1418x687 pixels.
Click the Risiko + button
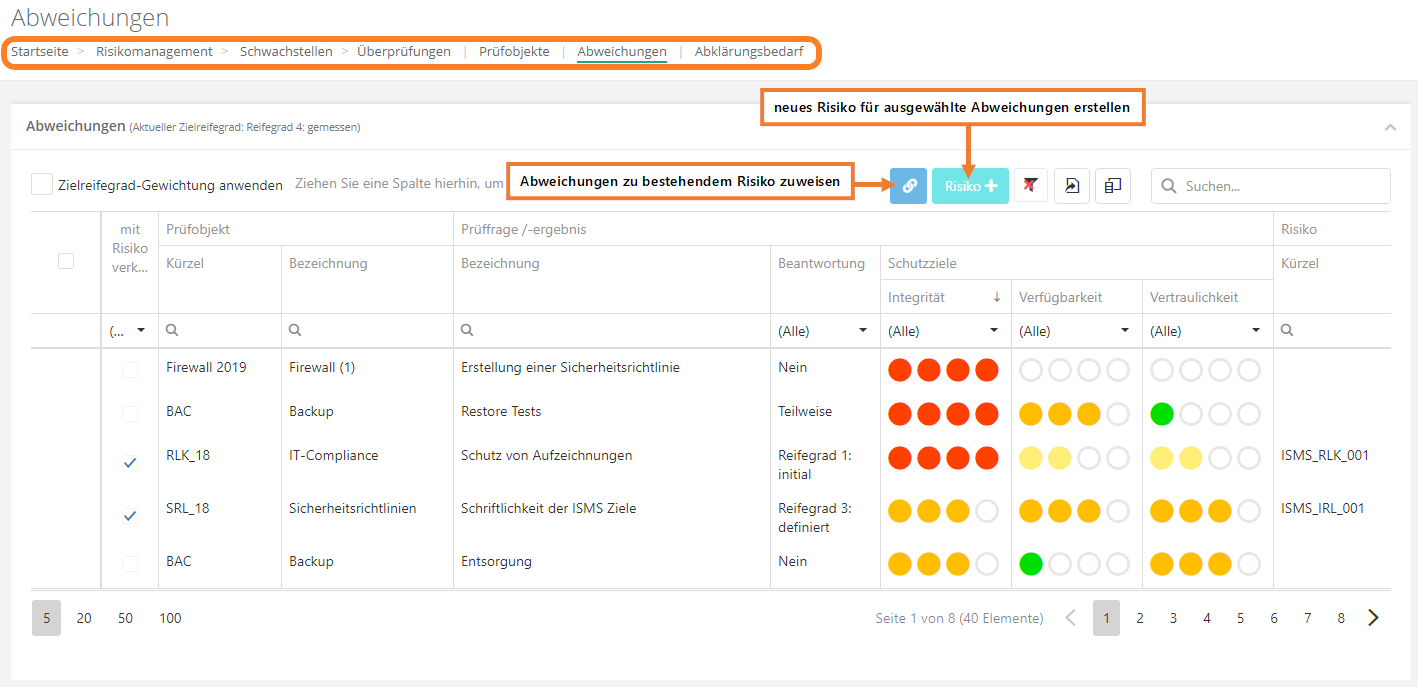970,186
